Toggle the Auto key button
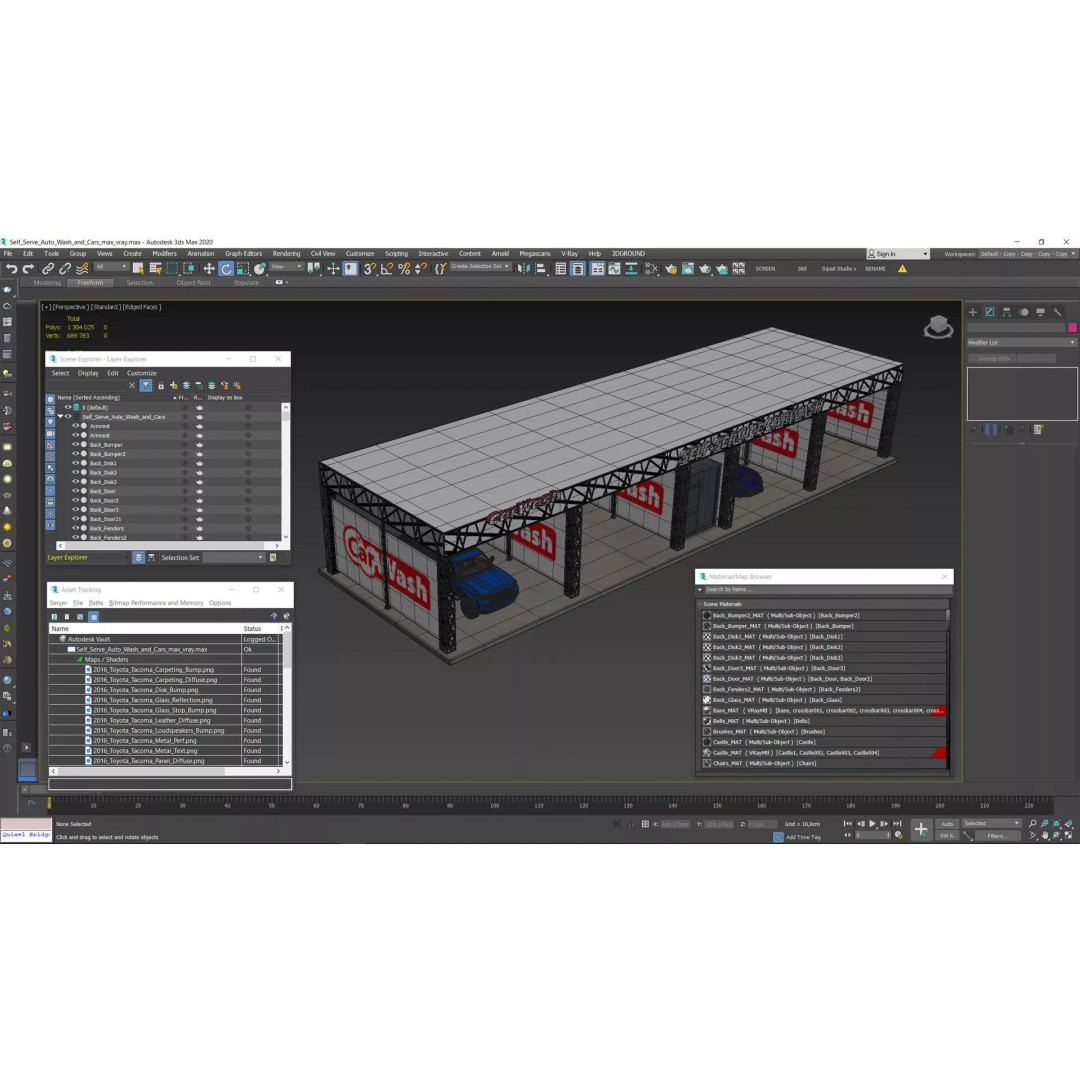Screen dimensions: 1080x1080 pos(948,824)
